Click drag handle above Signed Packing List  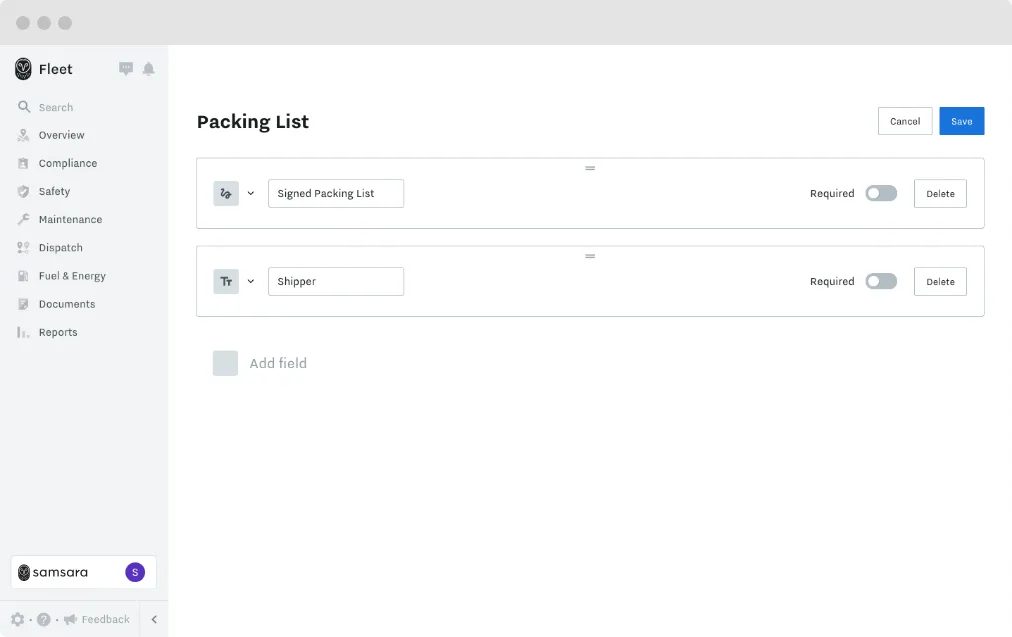590,168
